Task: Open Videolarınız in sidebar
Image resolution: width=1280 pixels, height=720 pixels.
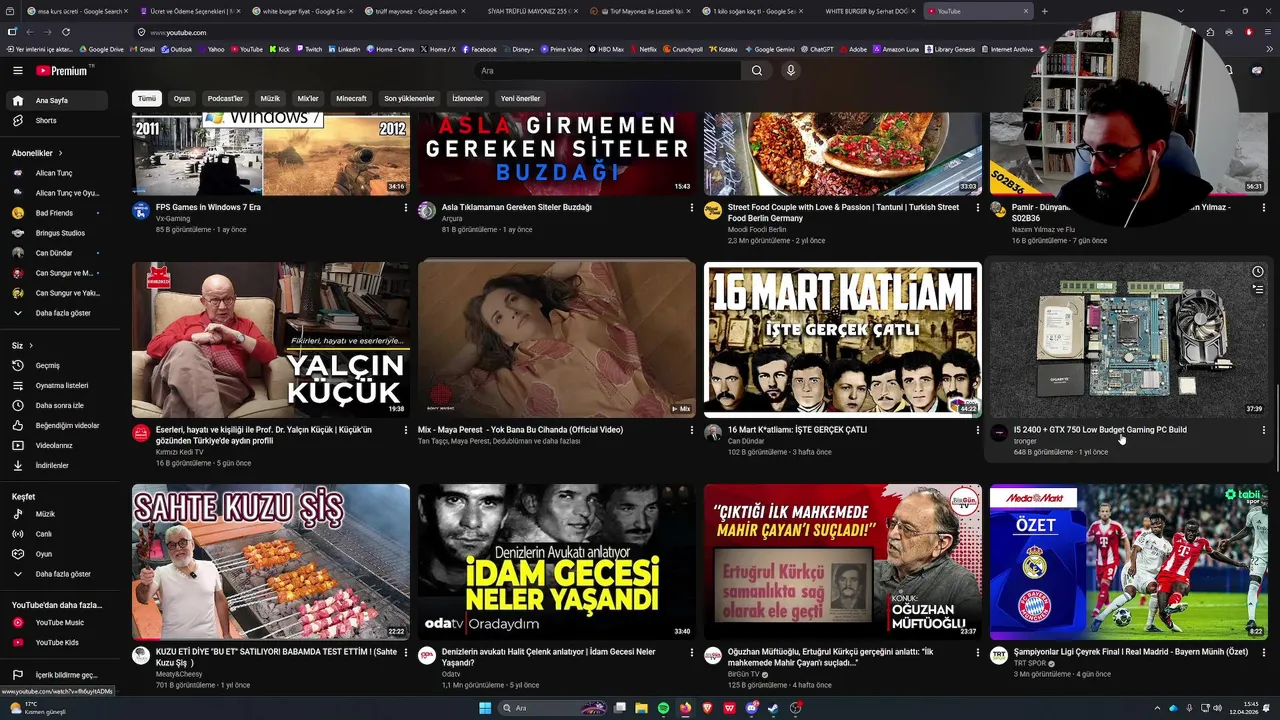Action: click(56, 446)
